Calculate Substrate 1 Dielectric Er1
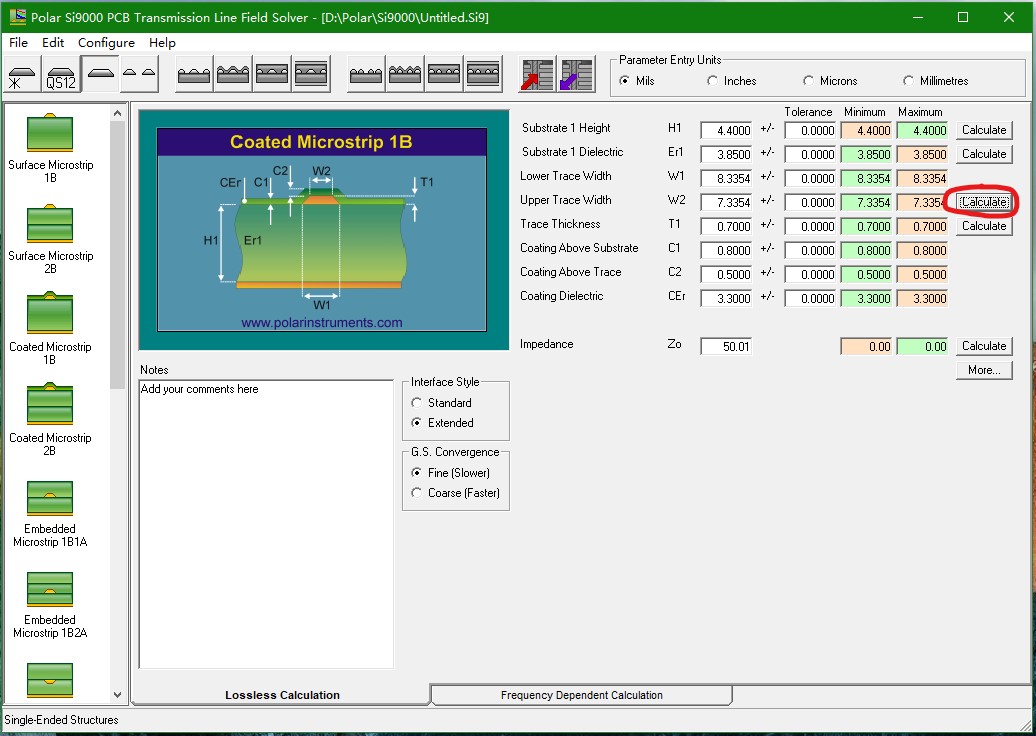1036x736 pixels. pyautogui.click(x=984, y=154)
